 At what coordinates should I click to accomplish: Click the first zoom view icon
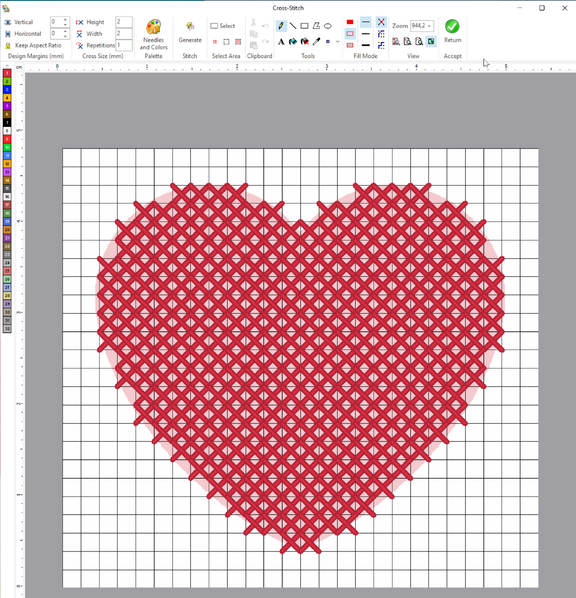point(396,42)
